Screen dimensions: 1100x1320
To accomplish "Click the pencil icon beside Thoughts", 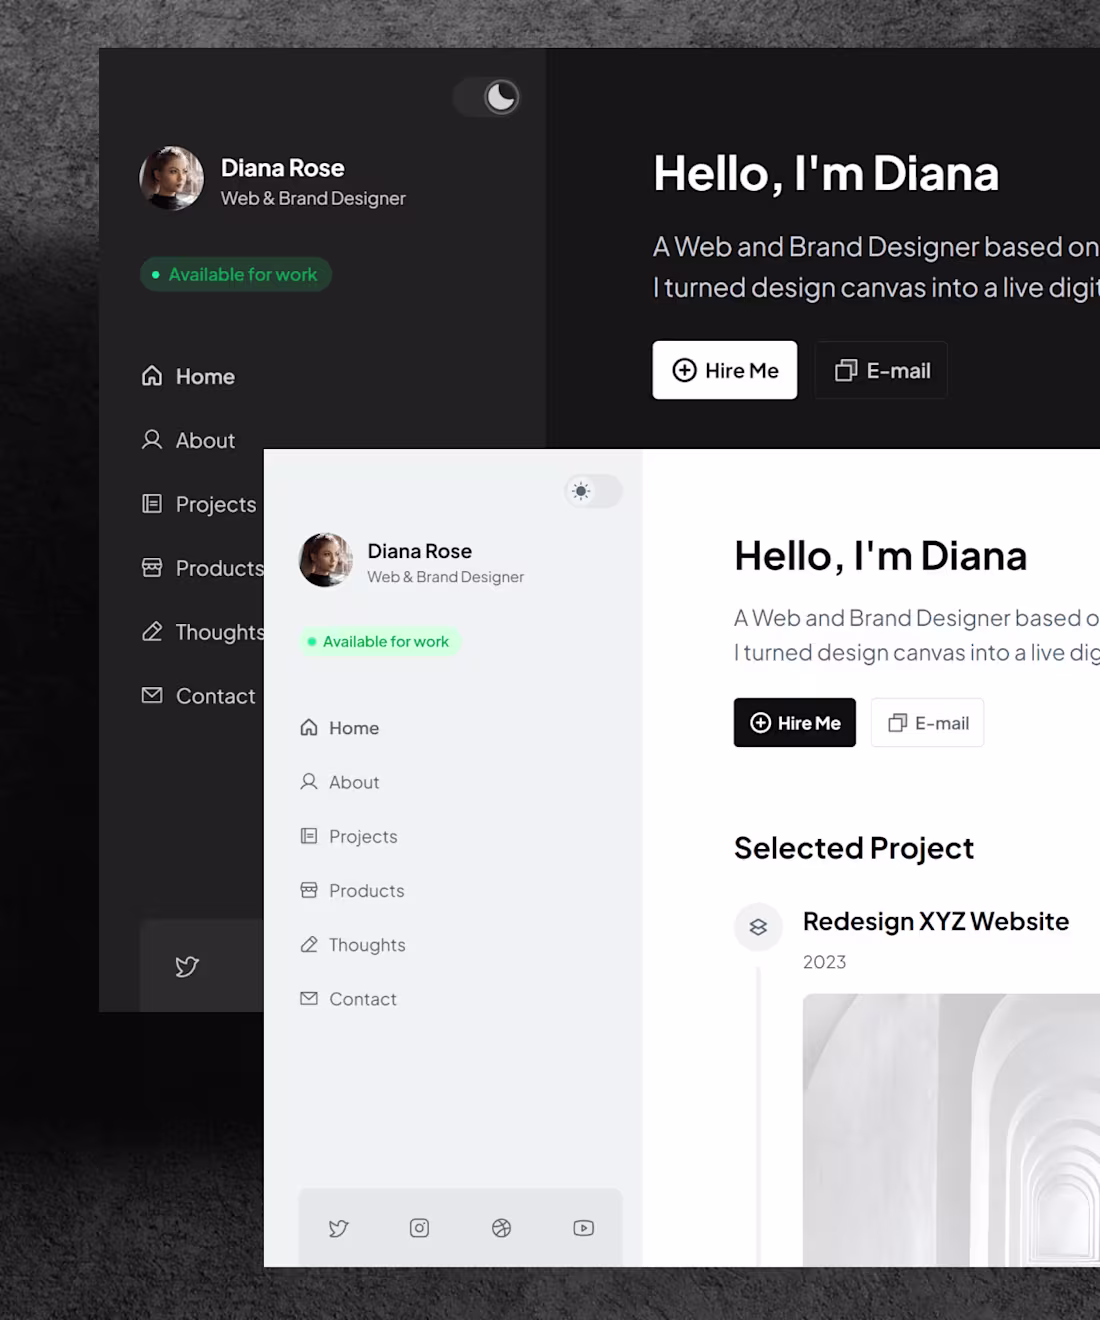I will 309,944.
